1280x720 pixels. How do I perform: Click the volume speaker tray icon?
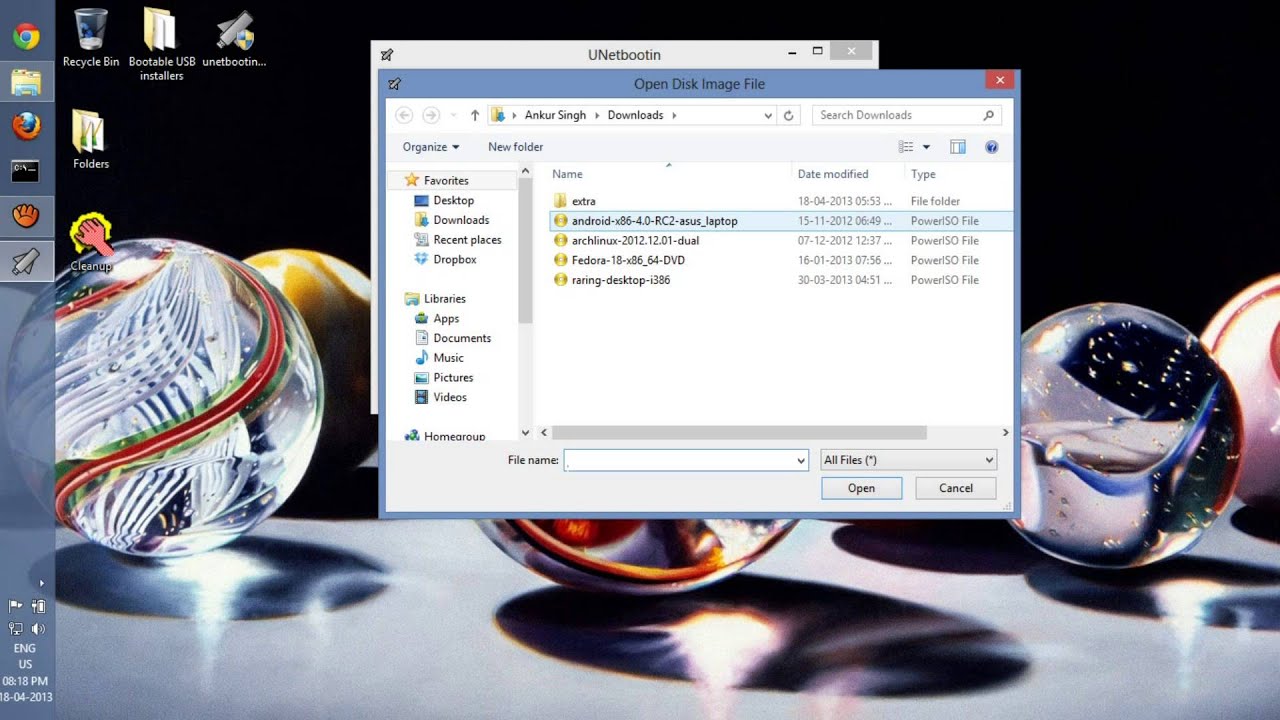39,629
